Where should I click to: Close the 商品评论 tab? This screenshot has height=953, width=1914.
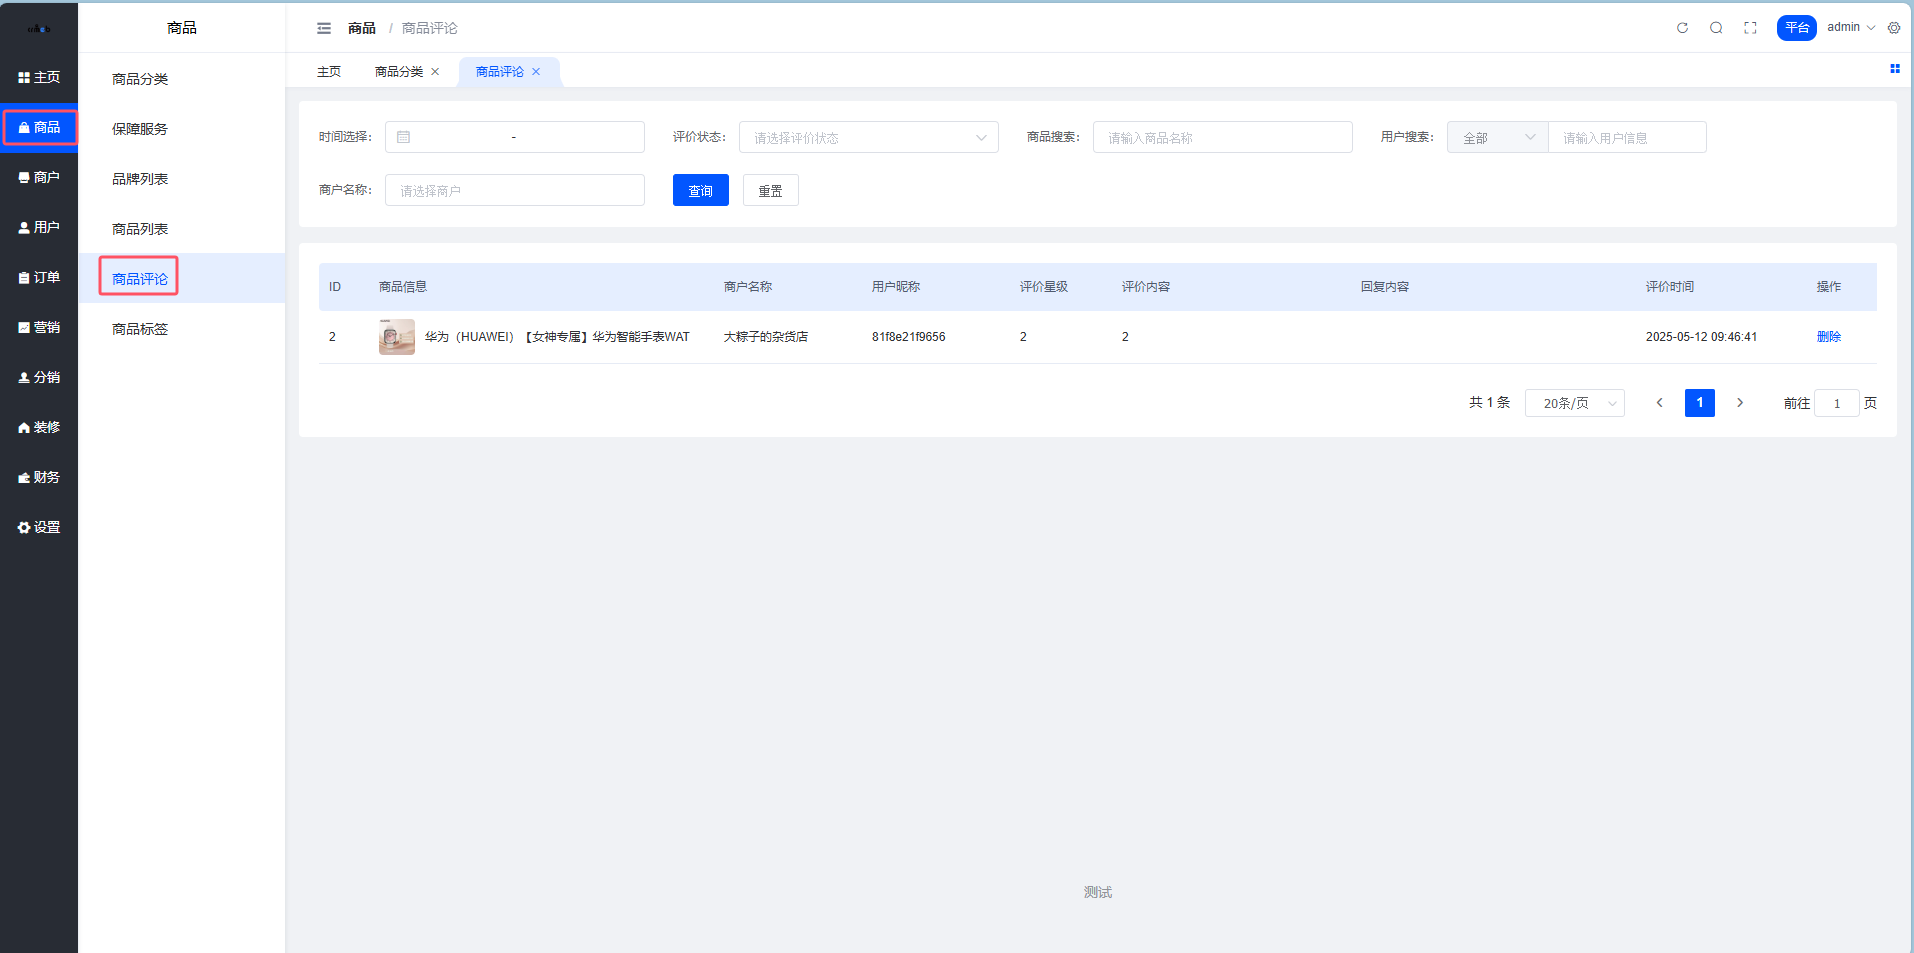click(x=536, y=72)
